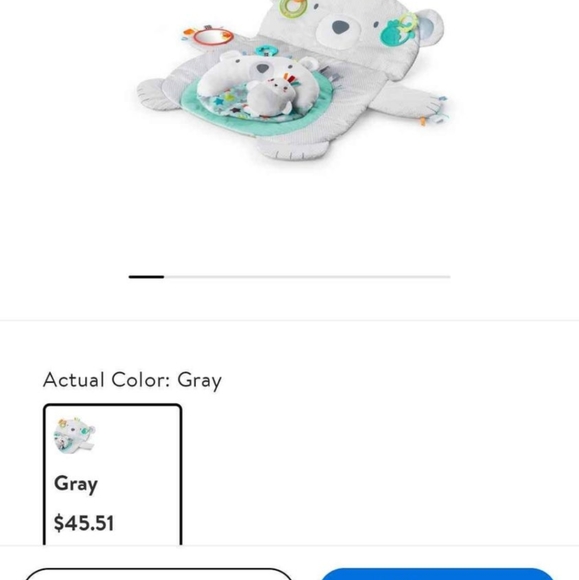Tap the round mirror toy in the photo
Screen dimensions: 579x580
(213, 37)
